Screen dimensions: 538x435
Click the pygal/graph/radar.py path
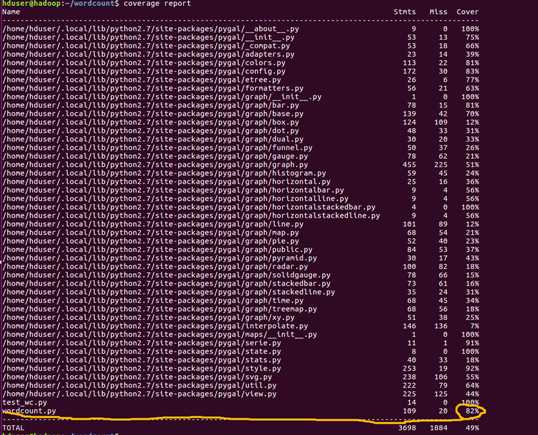155,267
